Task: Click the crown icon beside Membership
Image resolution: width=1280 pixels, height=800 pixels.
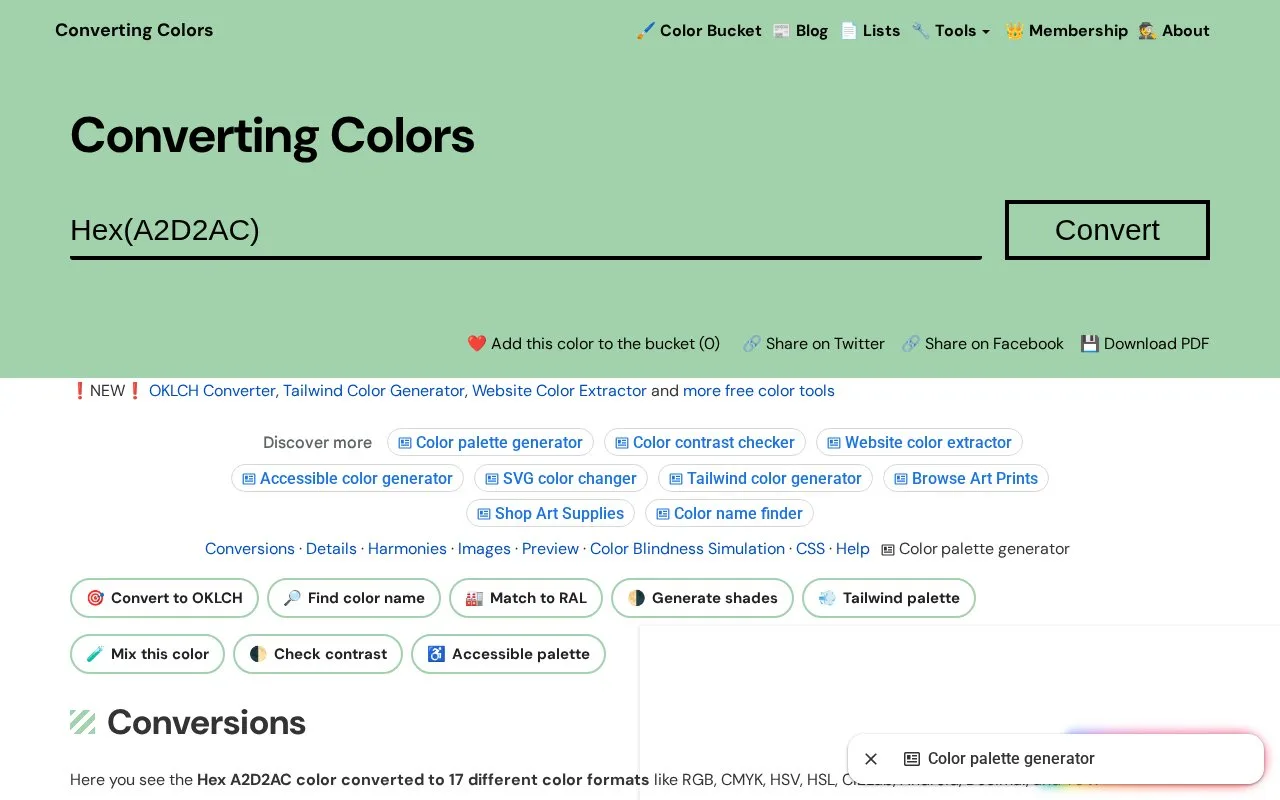Action: point(1014,30)
